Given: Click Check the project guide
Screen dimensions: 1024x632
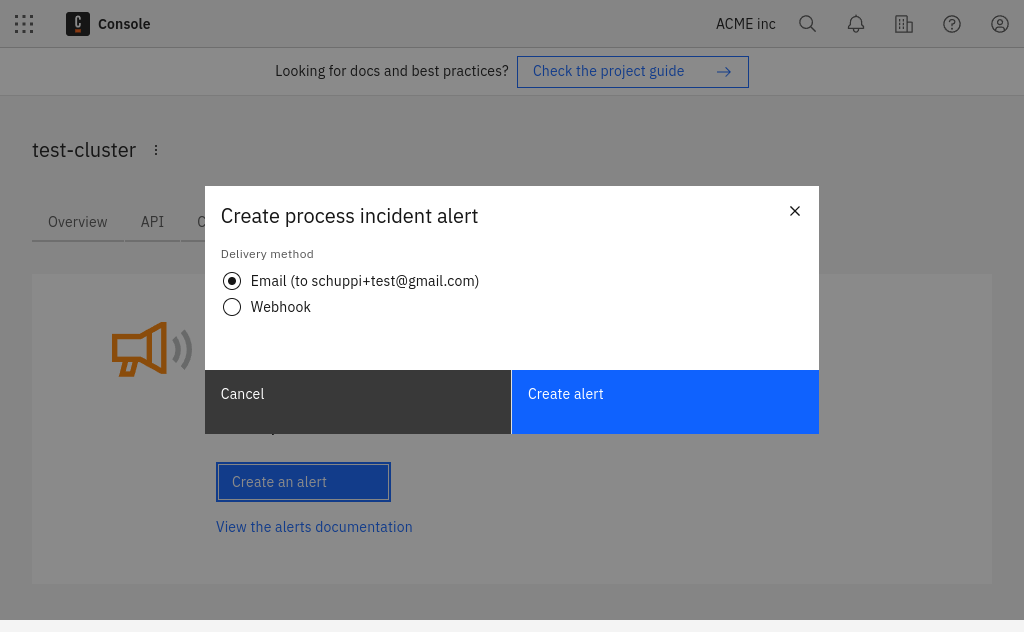Looking at the screenshot, I should click(x=633, y=71).
